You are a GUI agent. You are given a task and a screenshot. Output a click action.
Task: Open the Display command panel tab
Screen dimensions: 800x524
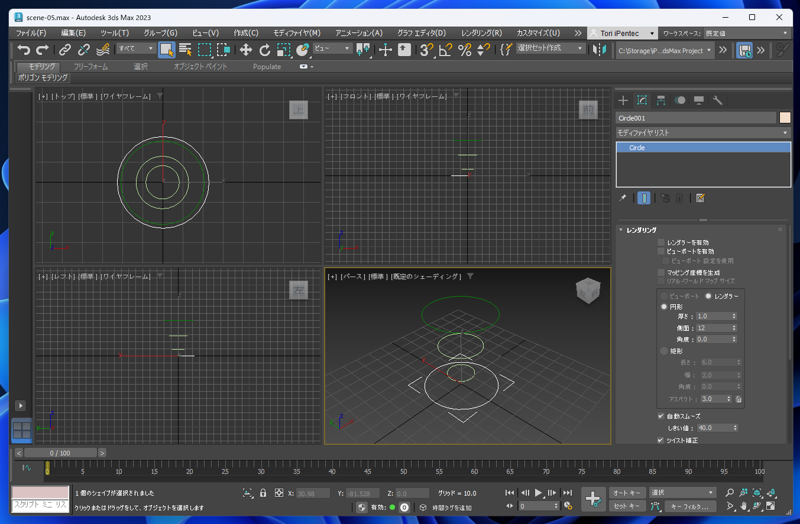(x=698, y=100)
